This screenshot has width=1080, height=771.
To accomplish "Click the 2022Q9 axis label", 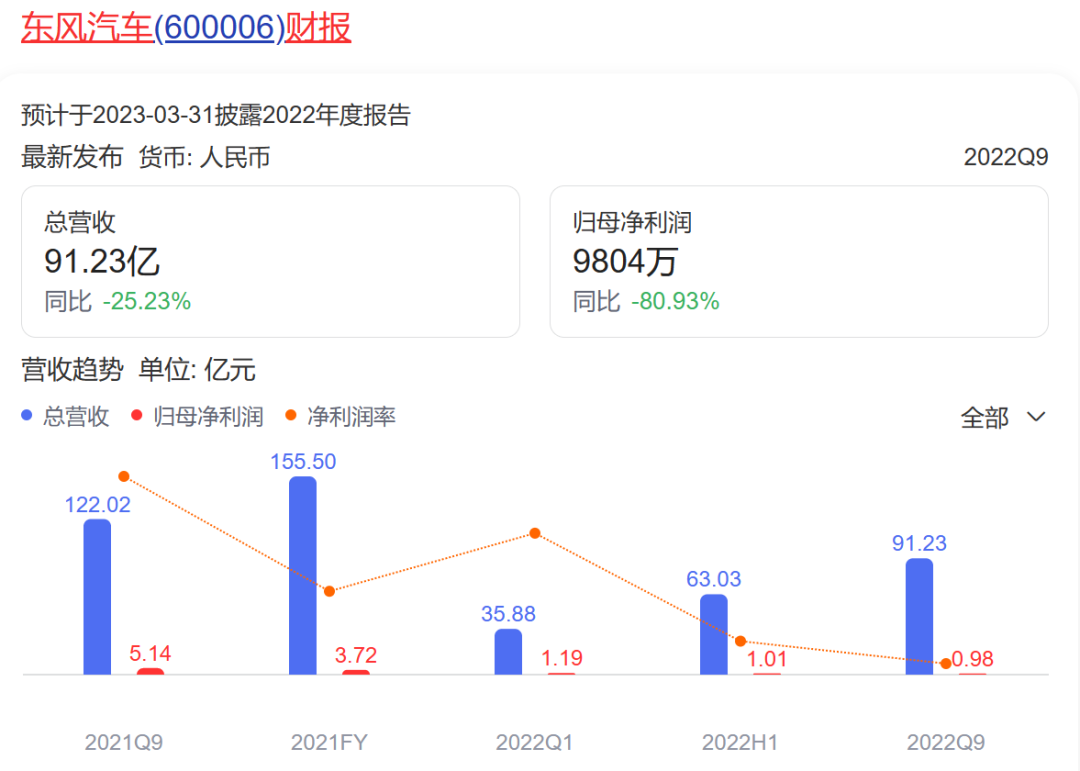I will pos(945,743).
